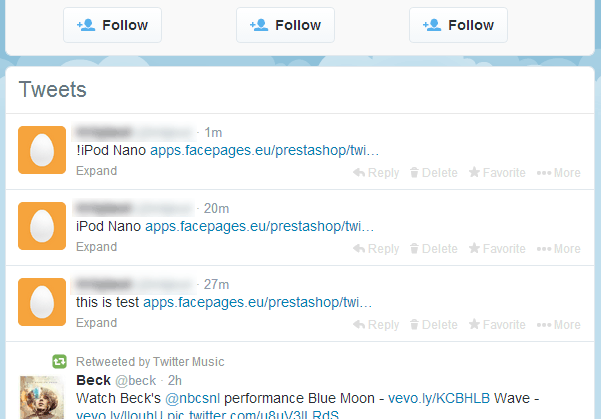Delete the '!iPod Nano' tweet

pyautogui.click(x=433, y=173)
